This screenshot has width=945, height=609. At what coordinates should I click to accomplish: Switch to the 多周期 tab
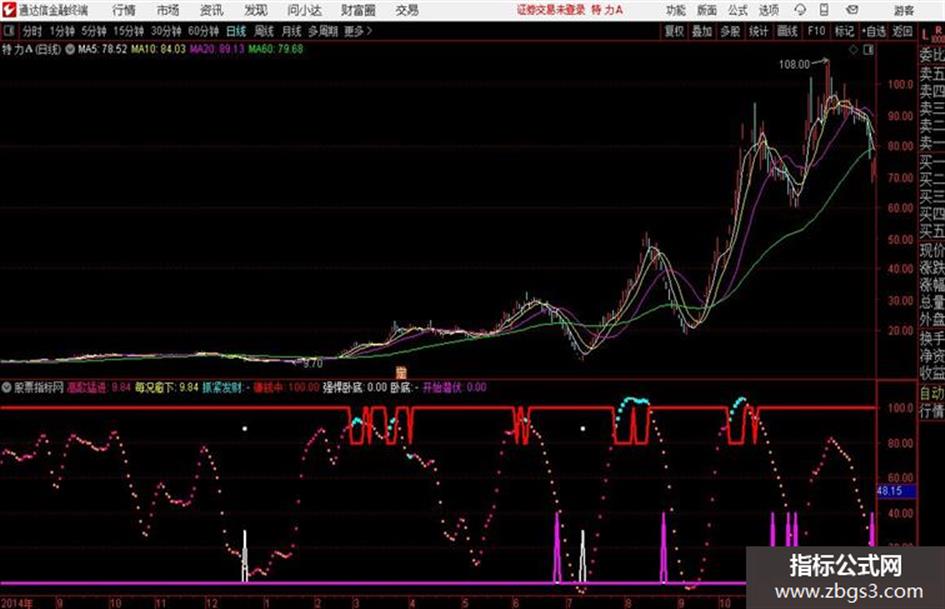[x=323, y=31]
